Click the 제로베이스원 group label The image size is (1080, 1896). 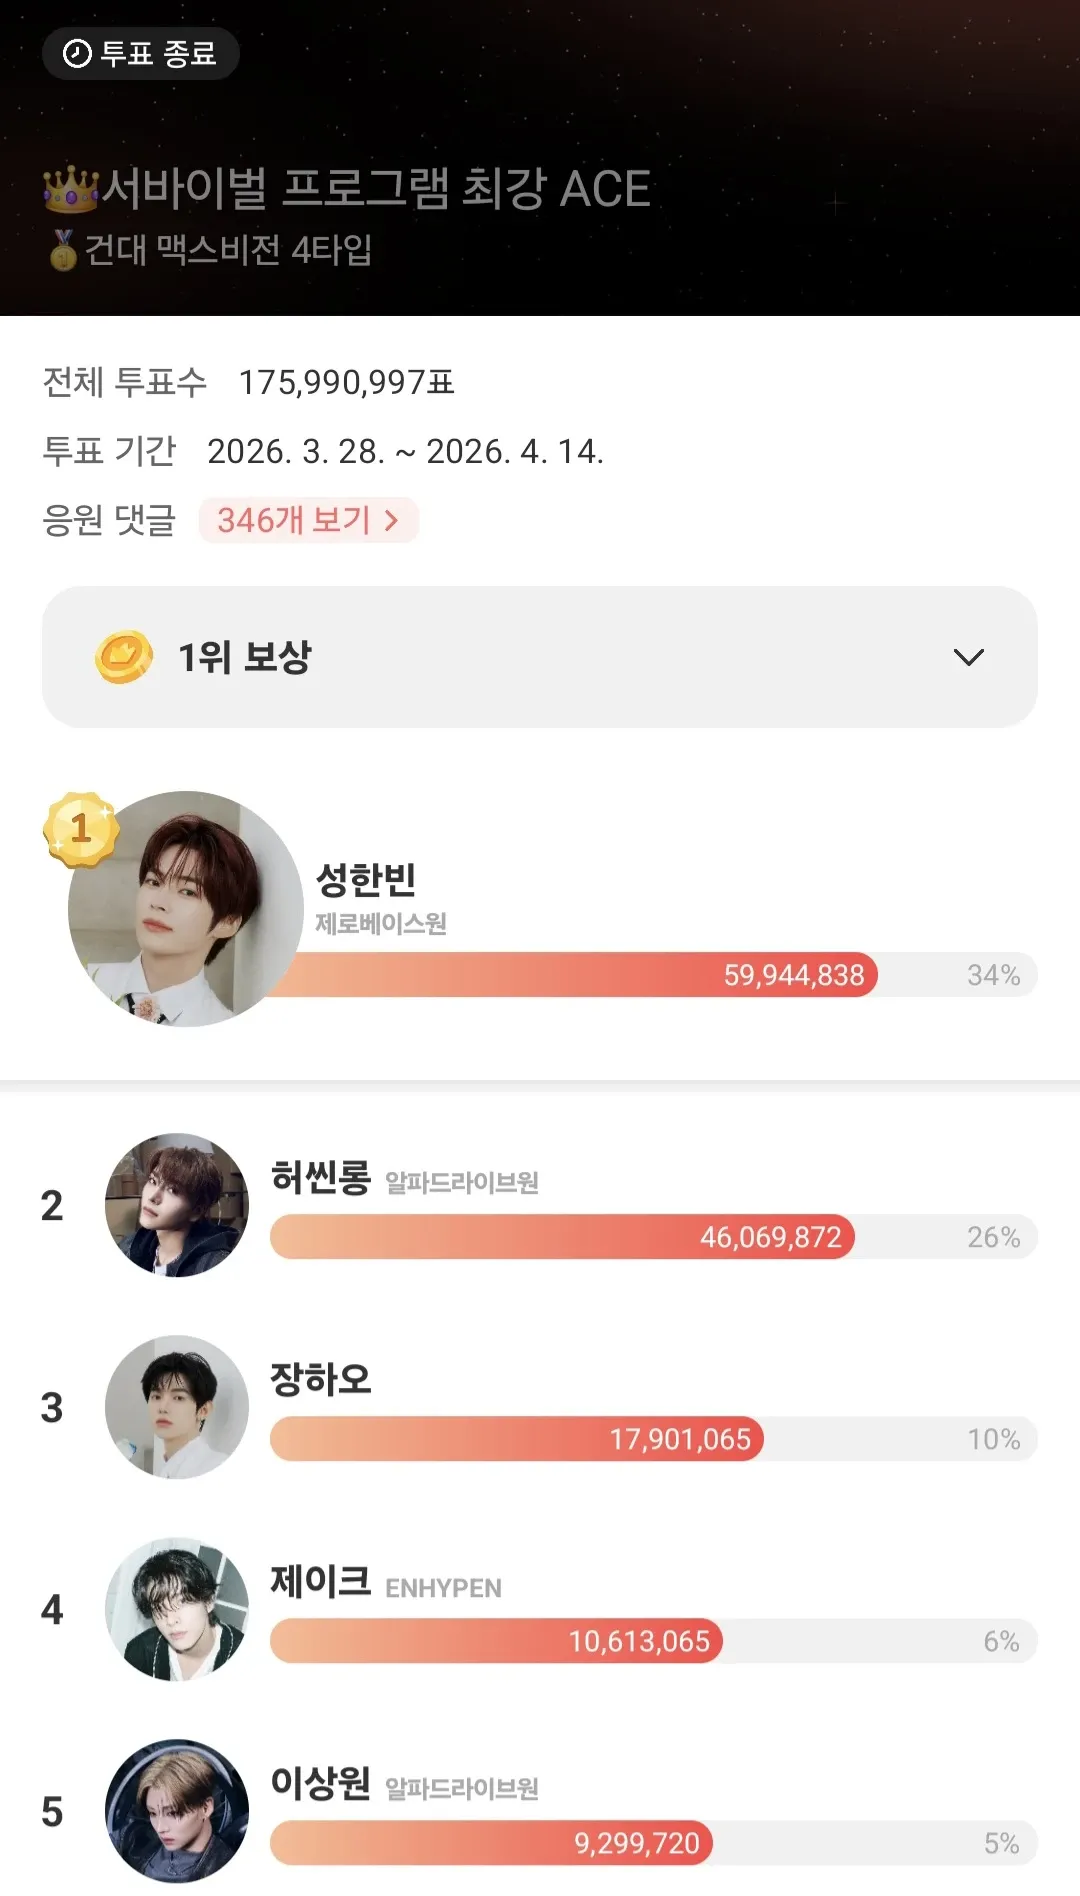click(x=381, y=923)
